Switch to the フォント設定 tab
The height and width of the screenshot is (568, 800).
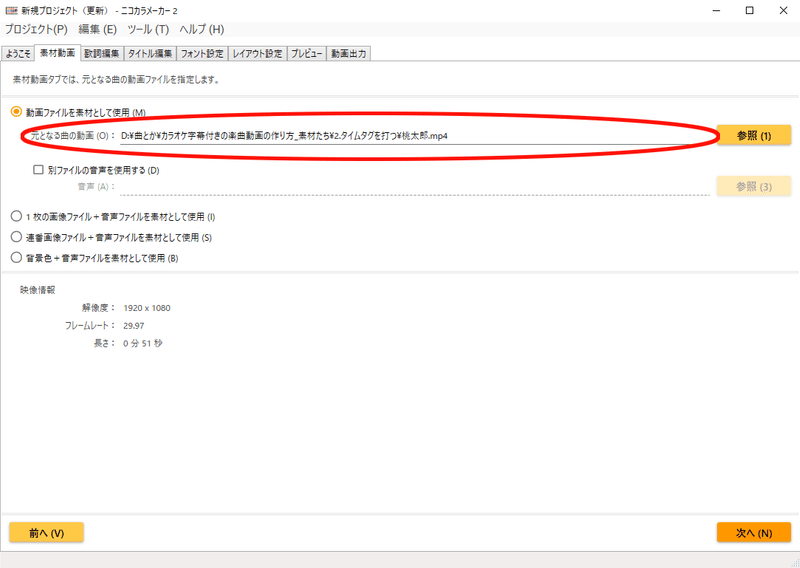point(202,54)
